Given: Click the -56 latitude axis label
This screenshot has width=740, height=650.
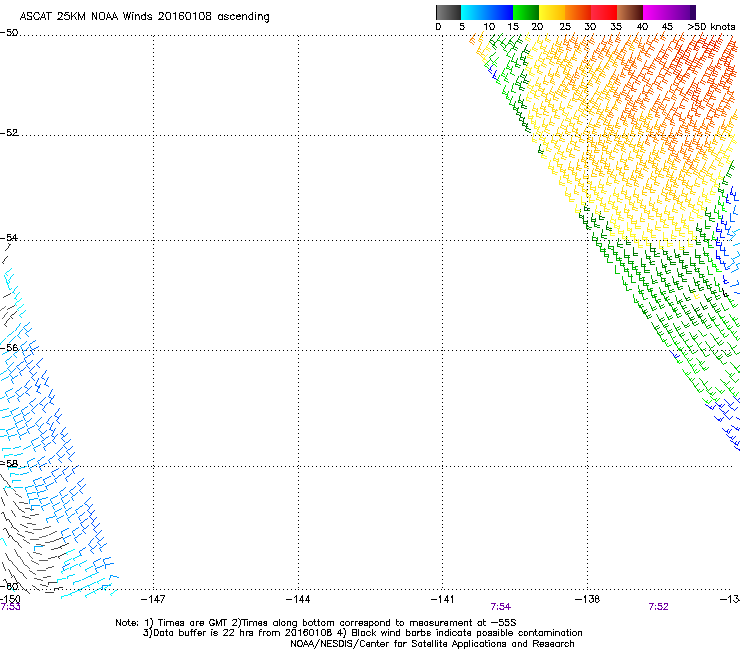Looking at the screenshot, I should (x=9, y=347).
